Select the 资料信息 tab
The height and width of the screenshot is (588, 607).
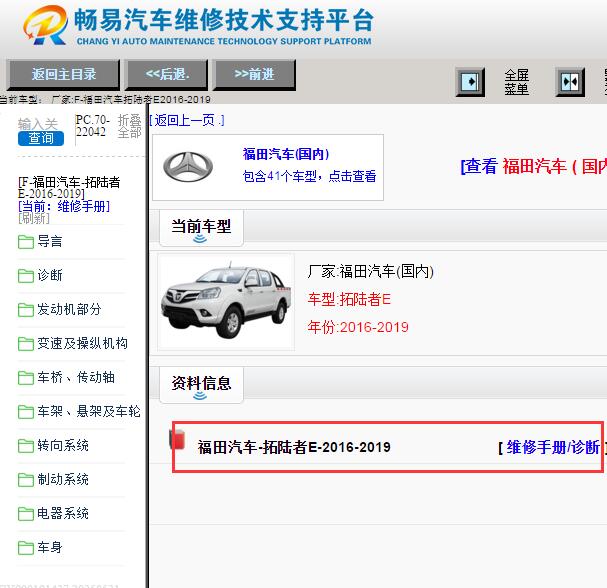(x=201, y=384)
